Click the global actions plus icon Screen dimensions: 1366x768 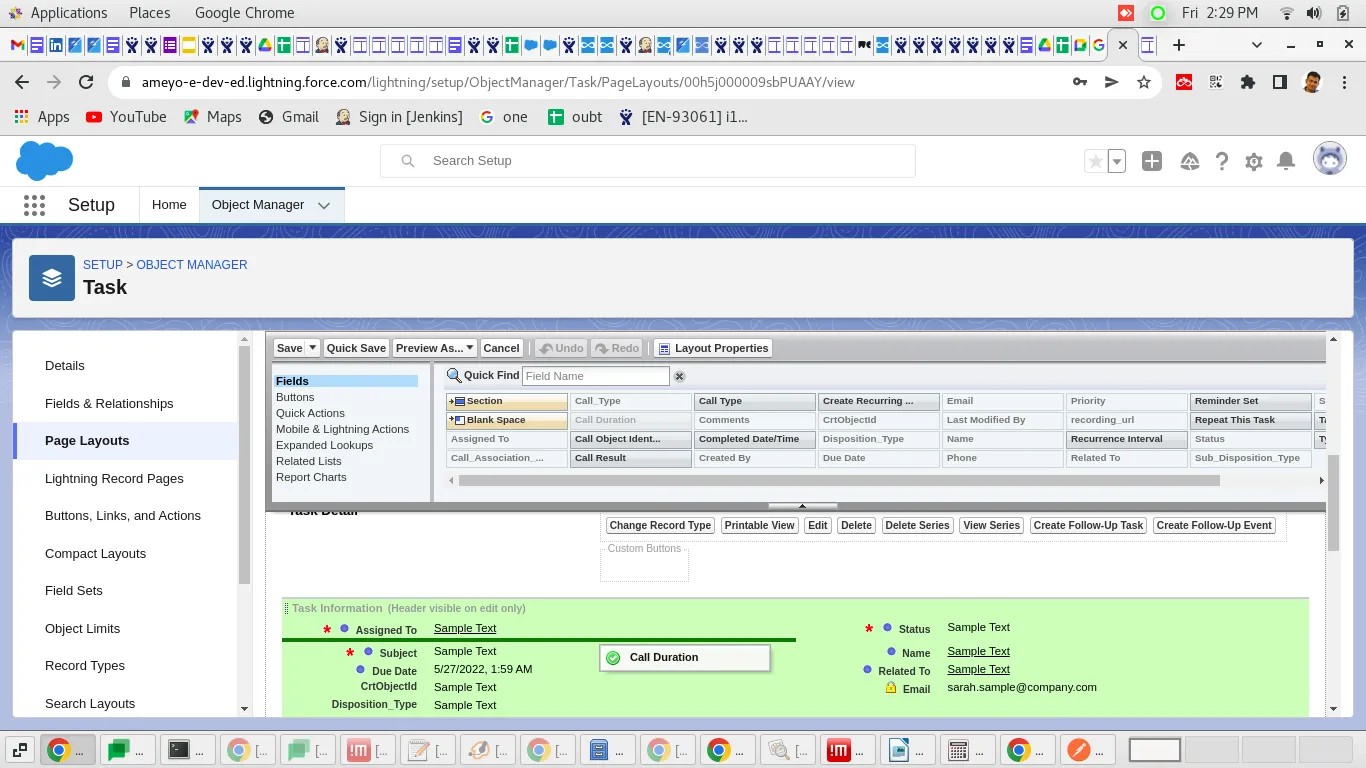coord(1152,161)
